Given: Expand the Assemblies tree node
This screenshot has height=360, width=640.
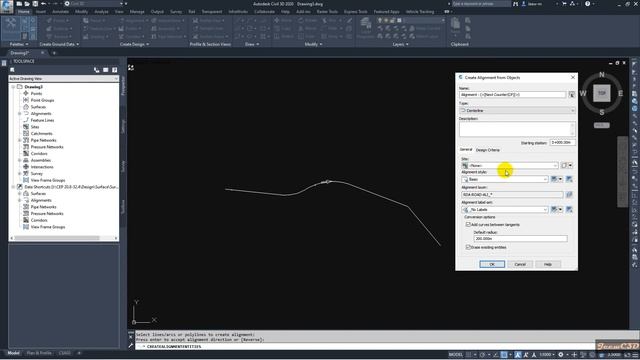Looking at the screenshot, I should tap(19, 160).
